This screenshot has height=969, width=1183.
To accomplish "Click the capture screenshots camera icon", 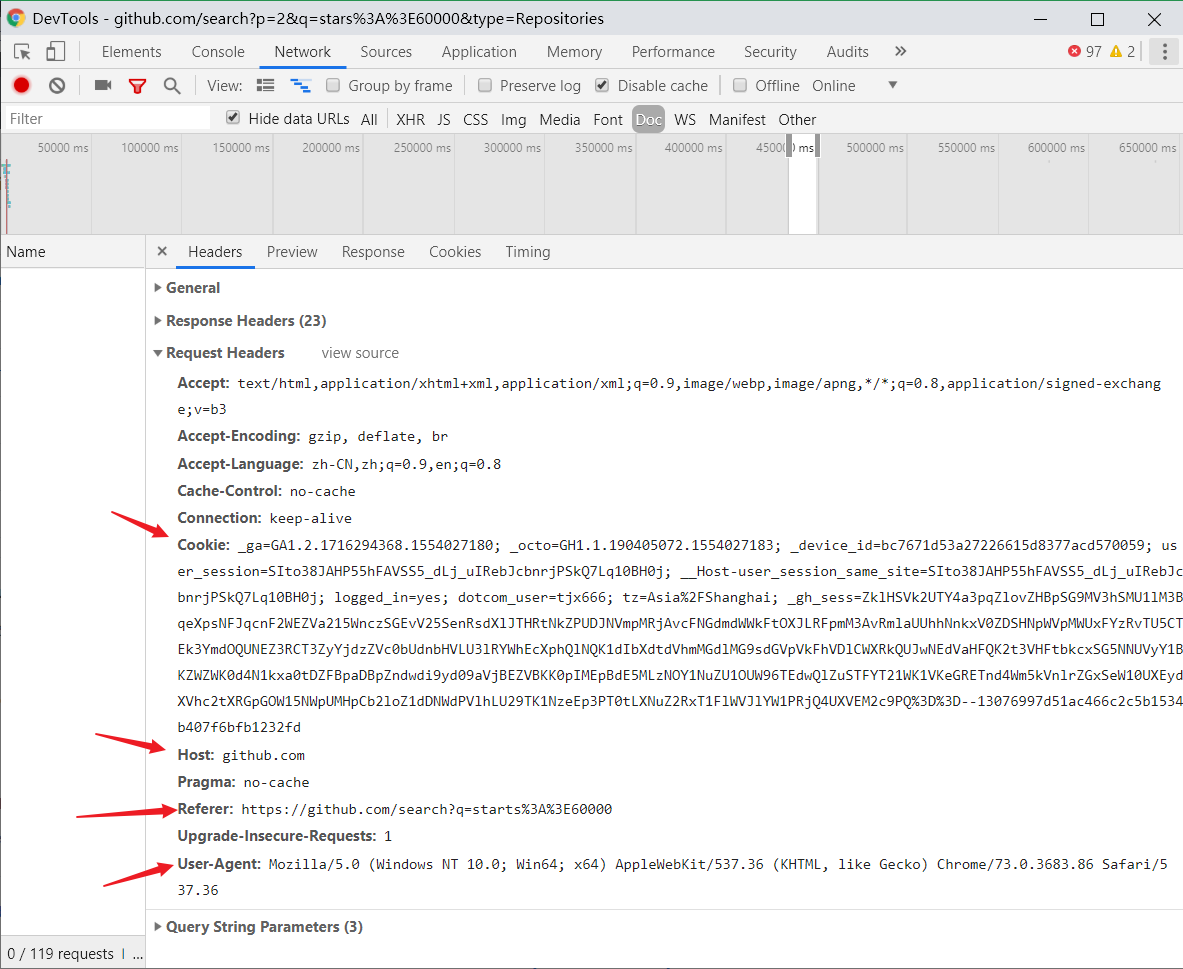I will 103,85.
